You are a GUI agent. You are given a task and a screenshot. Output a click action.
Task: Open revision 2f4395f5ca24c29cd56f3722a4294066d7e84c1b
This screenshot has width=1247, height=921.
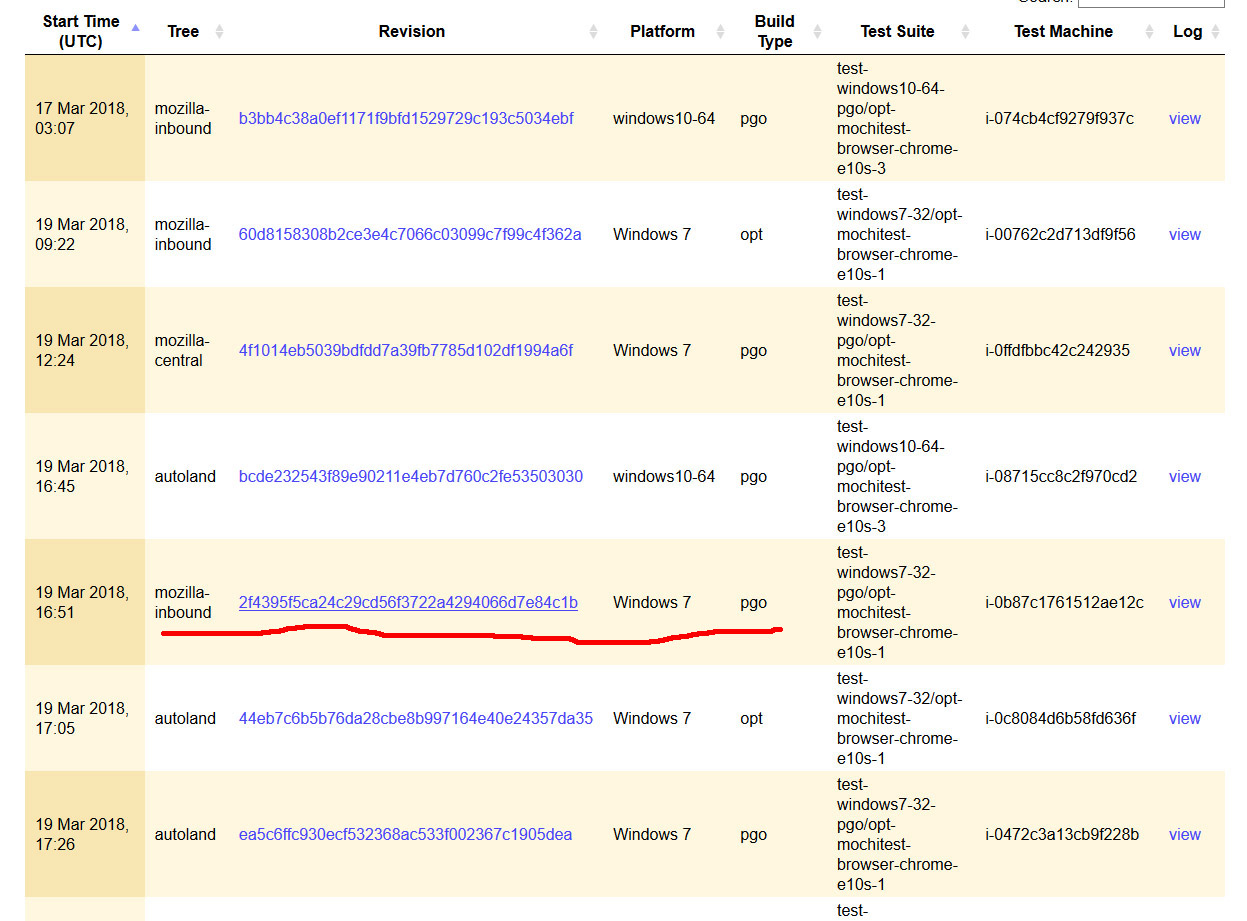tap(408, 602)
